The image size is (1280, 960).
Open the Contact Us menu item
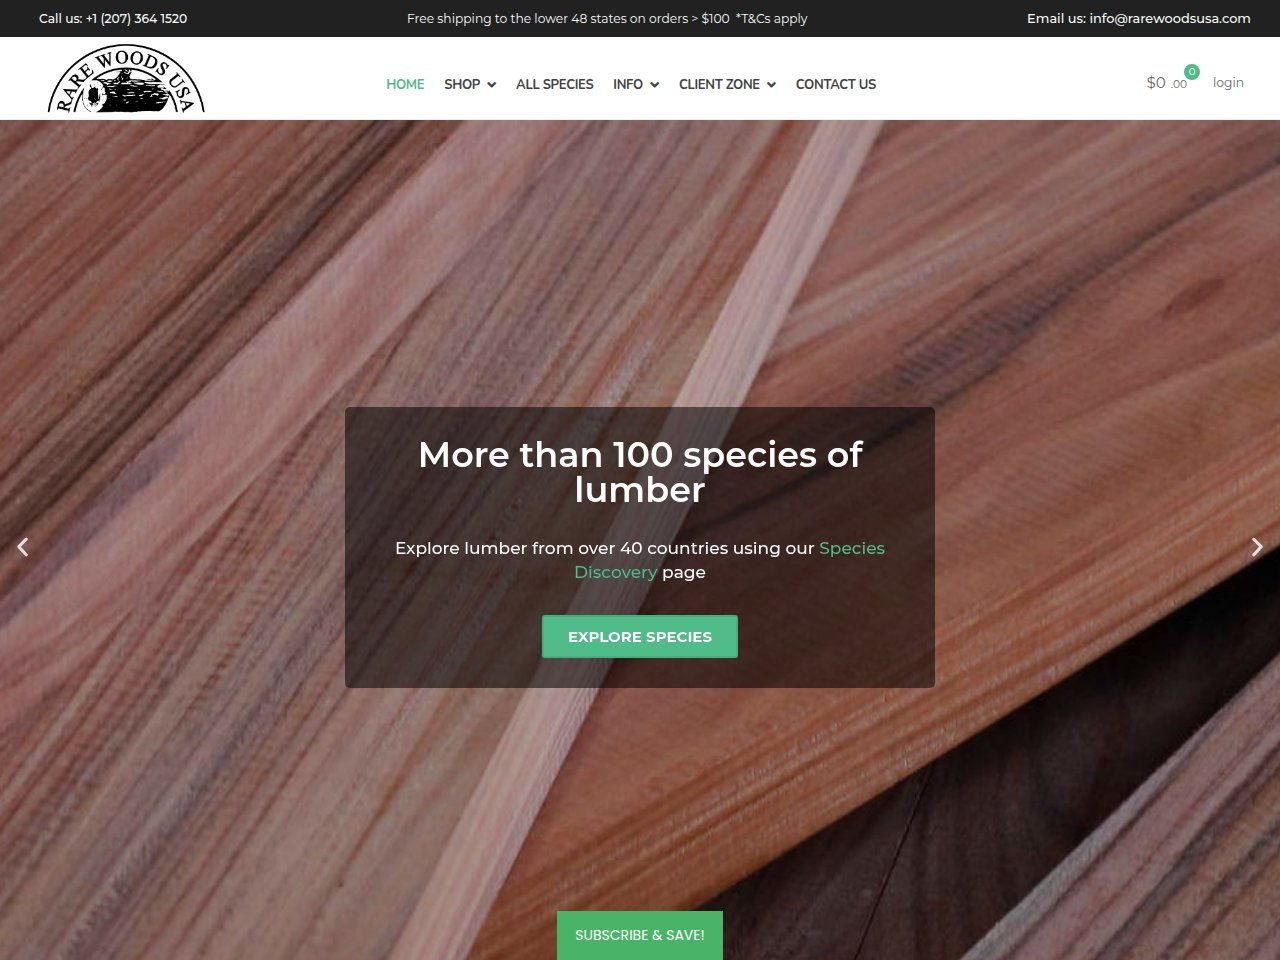(836, 84)
